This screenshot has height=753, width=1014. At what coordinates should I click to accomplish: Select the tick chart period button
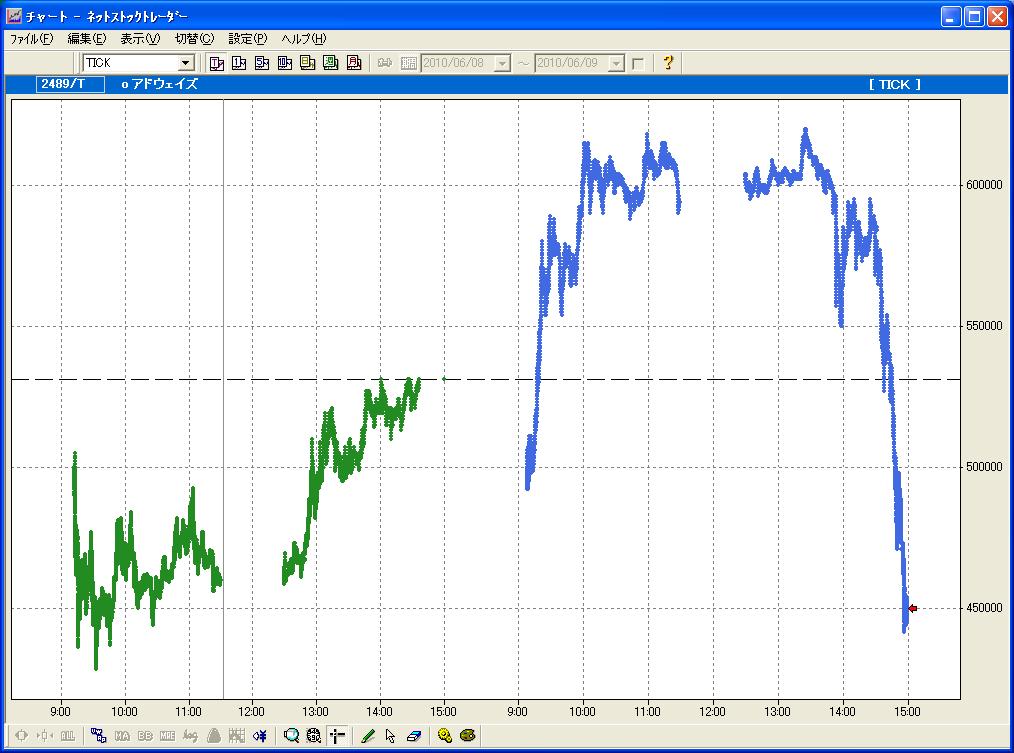216,63
